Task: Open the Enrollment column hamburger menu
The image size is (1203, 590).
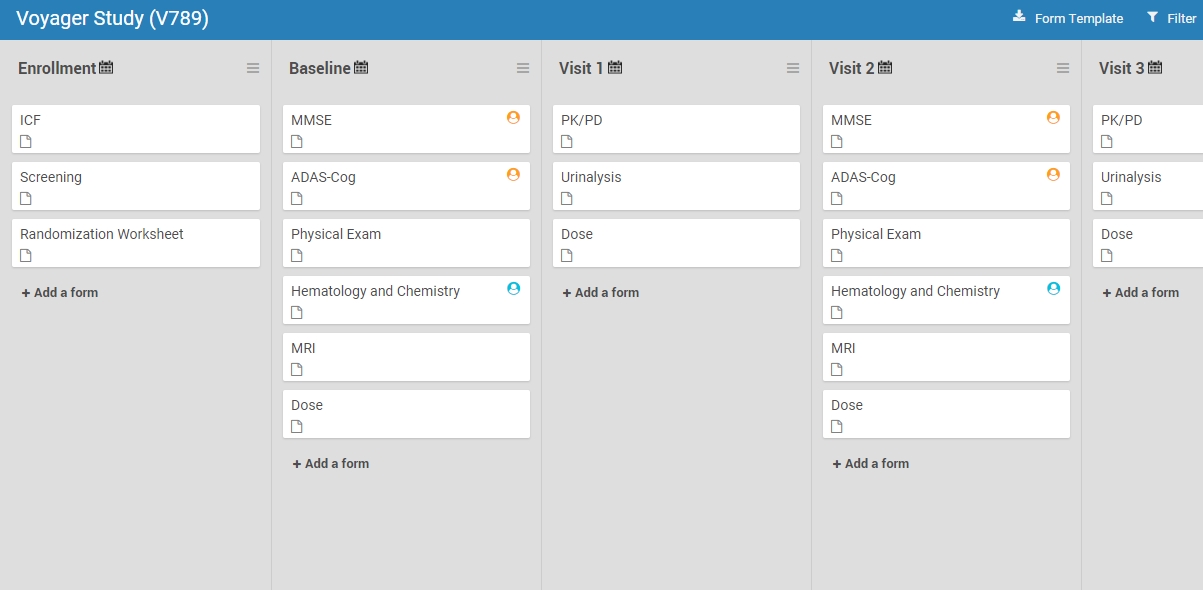Action: (x=253, y=68)
